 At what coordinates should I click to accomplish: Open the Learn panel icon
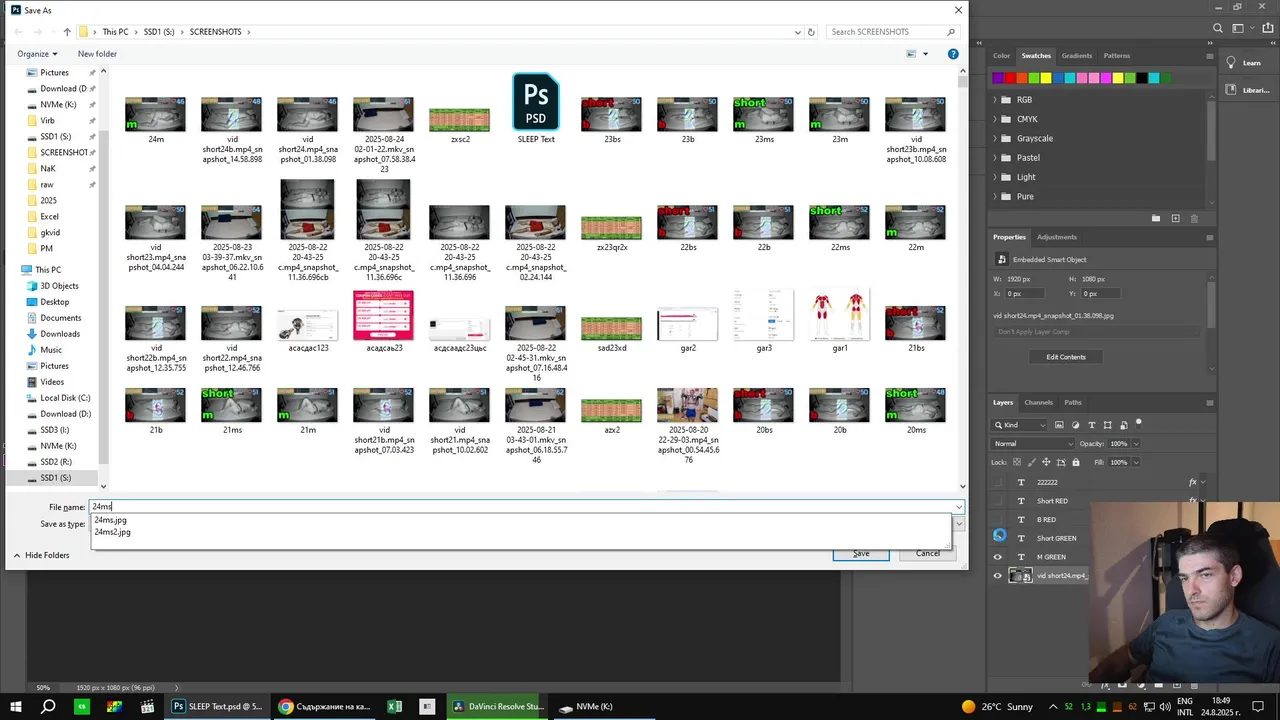pos(1231,62)
